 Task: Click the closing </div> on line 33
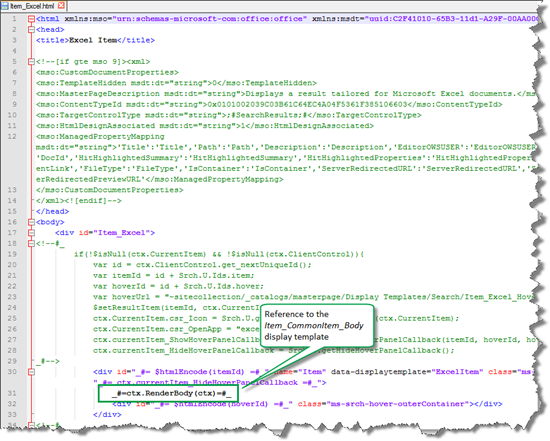click(107, 415)
